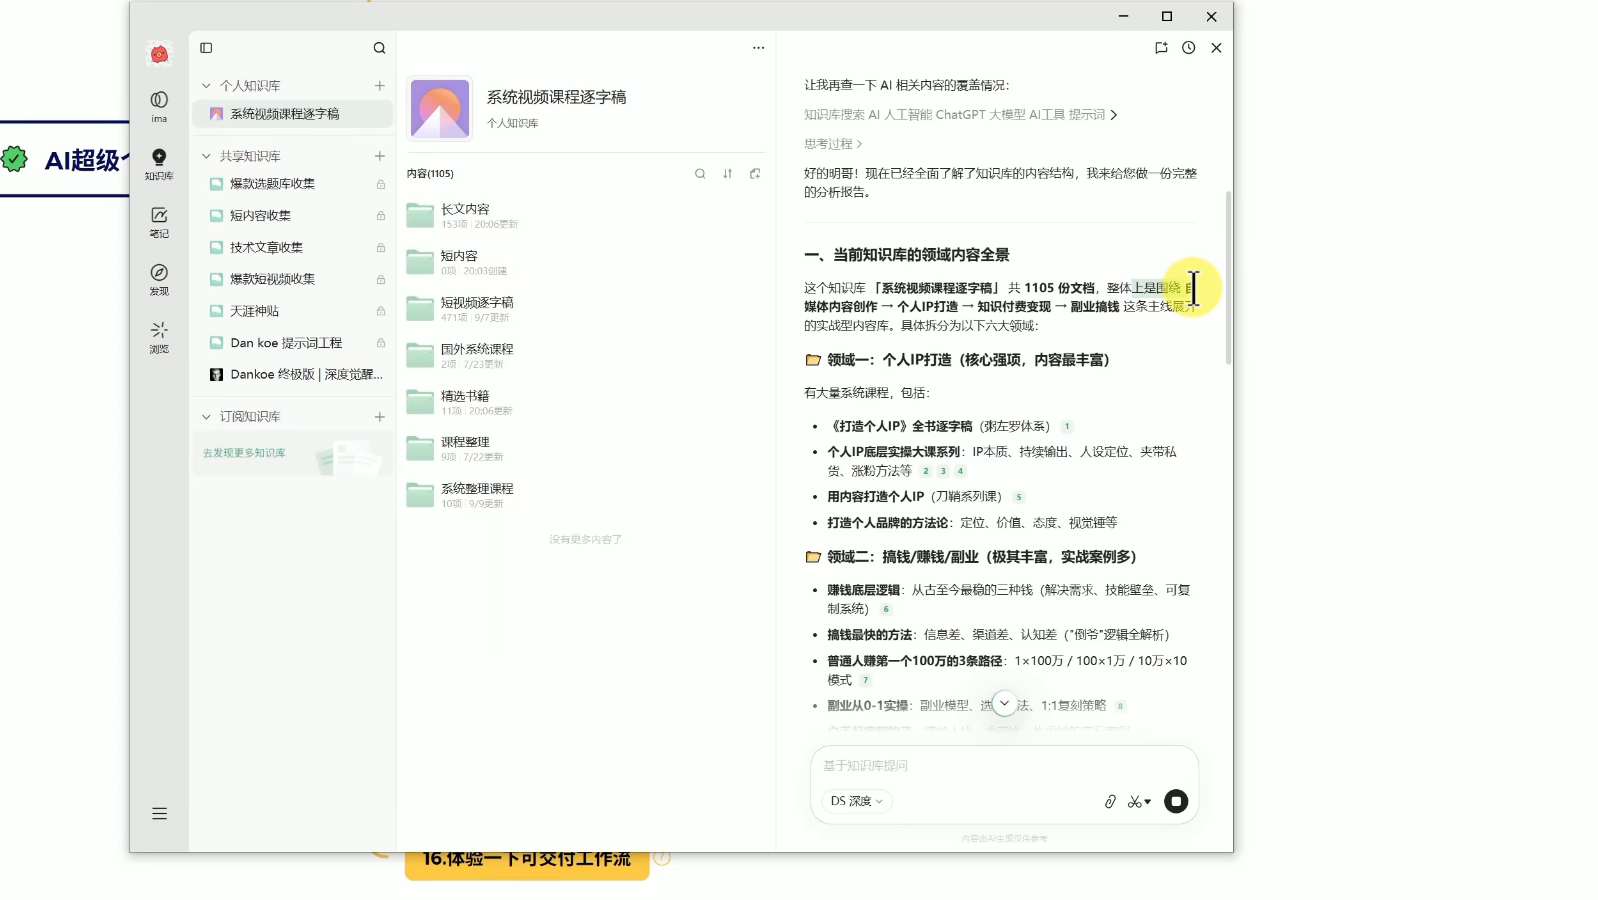Open the 发现 discover section
The image size is (1598, 900).
tap(159, 279)
